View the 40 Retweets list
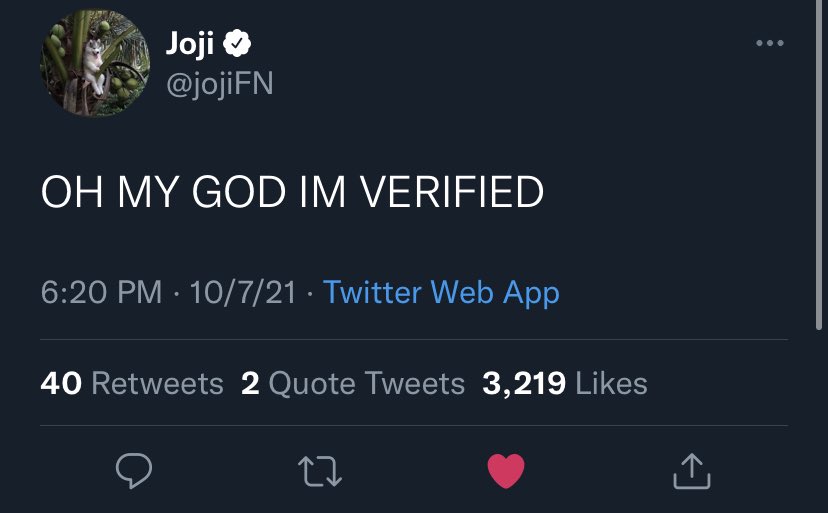This screenshot has height=513, width=828. tap(132, 383)
